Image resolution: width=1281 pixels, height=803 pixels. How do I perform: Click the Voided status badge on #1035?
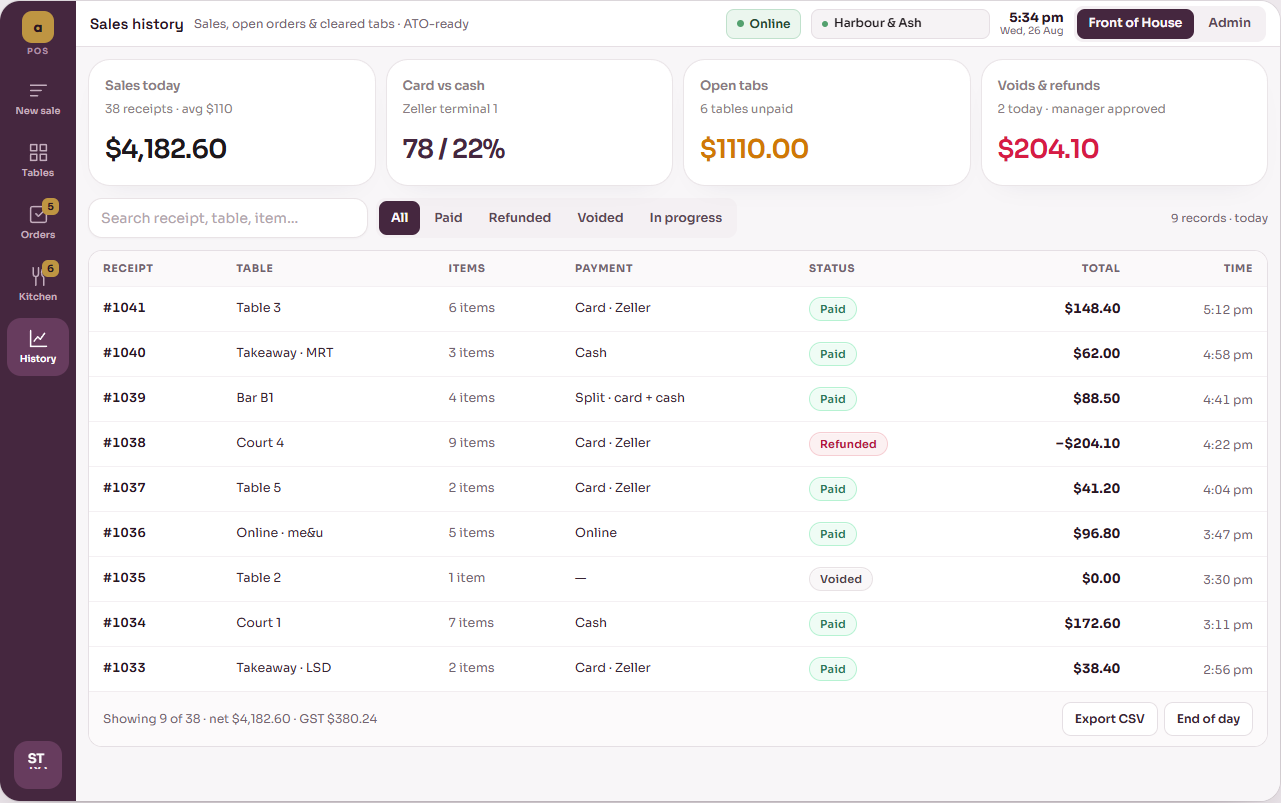click(x=841, y=579)
